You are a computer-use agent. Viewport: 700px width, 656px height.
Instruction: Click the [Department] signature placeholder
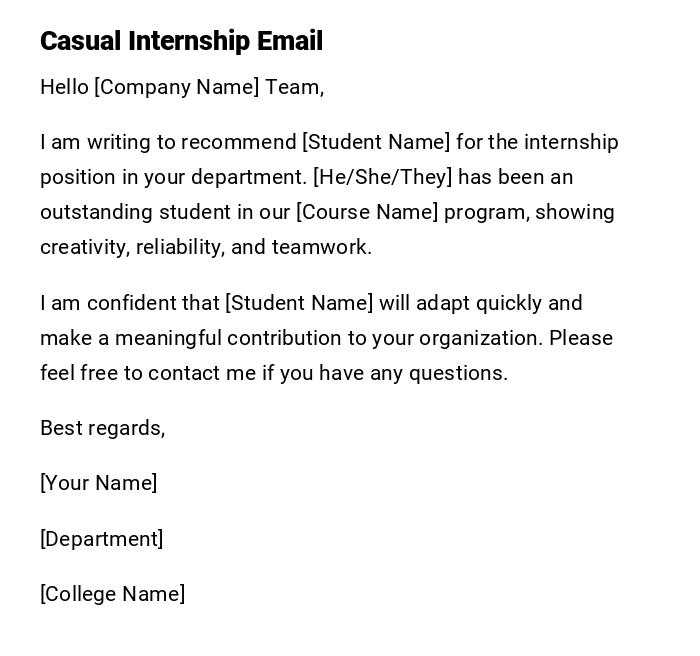point(101,539)
